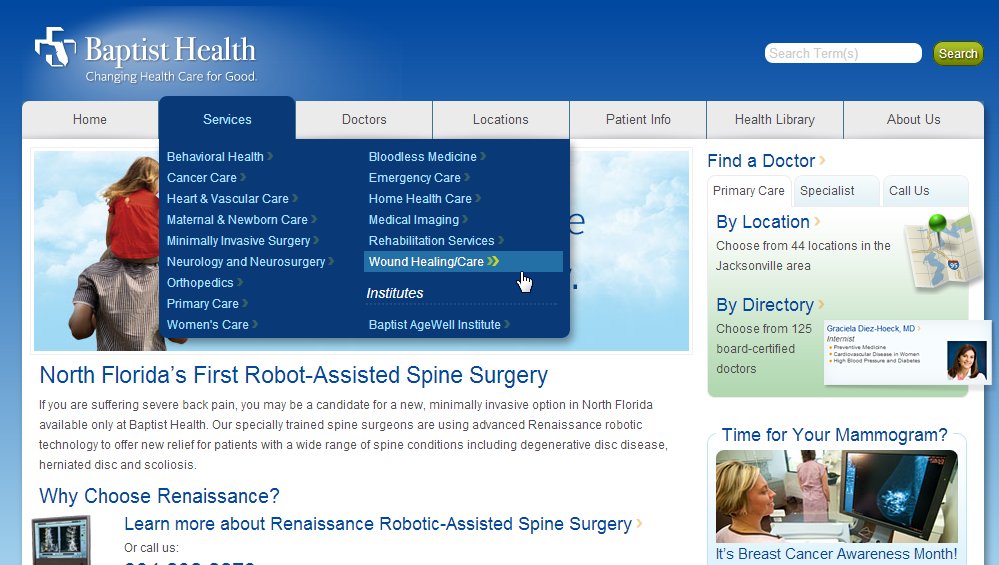Click into the Search Term(s) field
This screenshot has height=565, width=999.
(x=843, y=54)
